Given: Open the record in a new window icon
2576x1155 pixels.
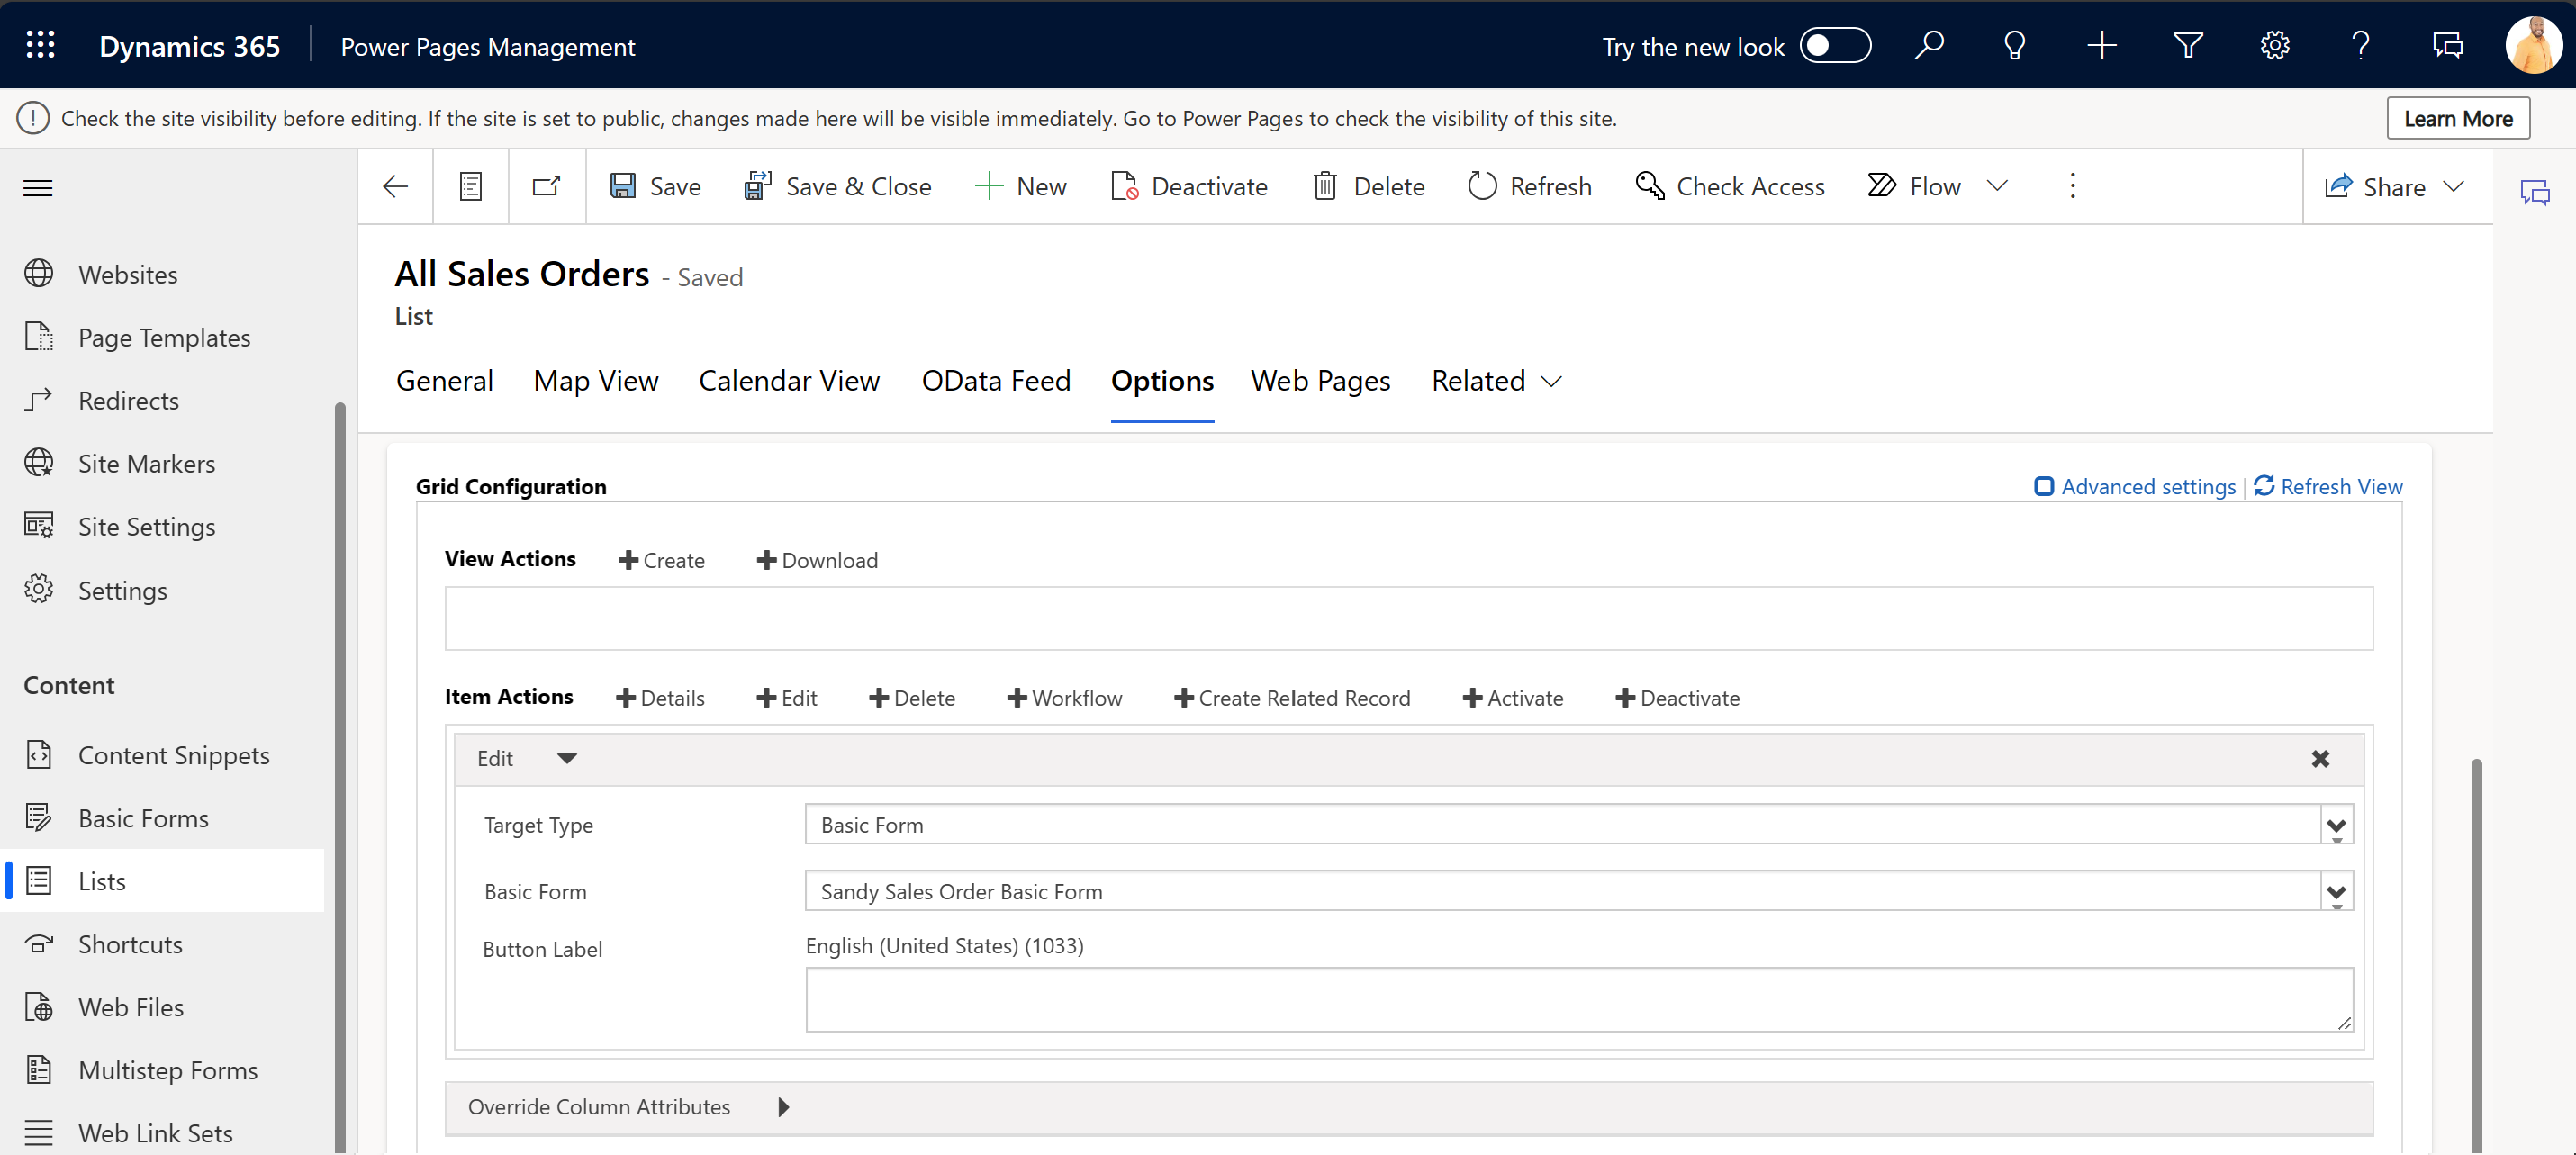Looking at the screenshot, I should pos(546,186).
